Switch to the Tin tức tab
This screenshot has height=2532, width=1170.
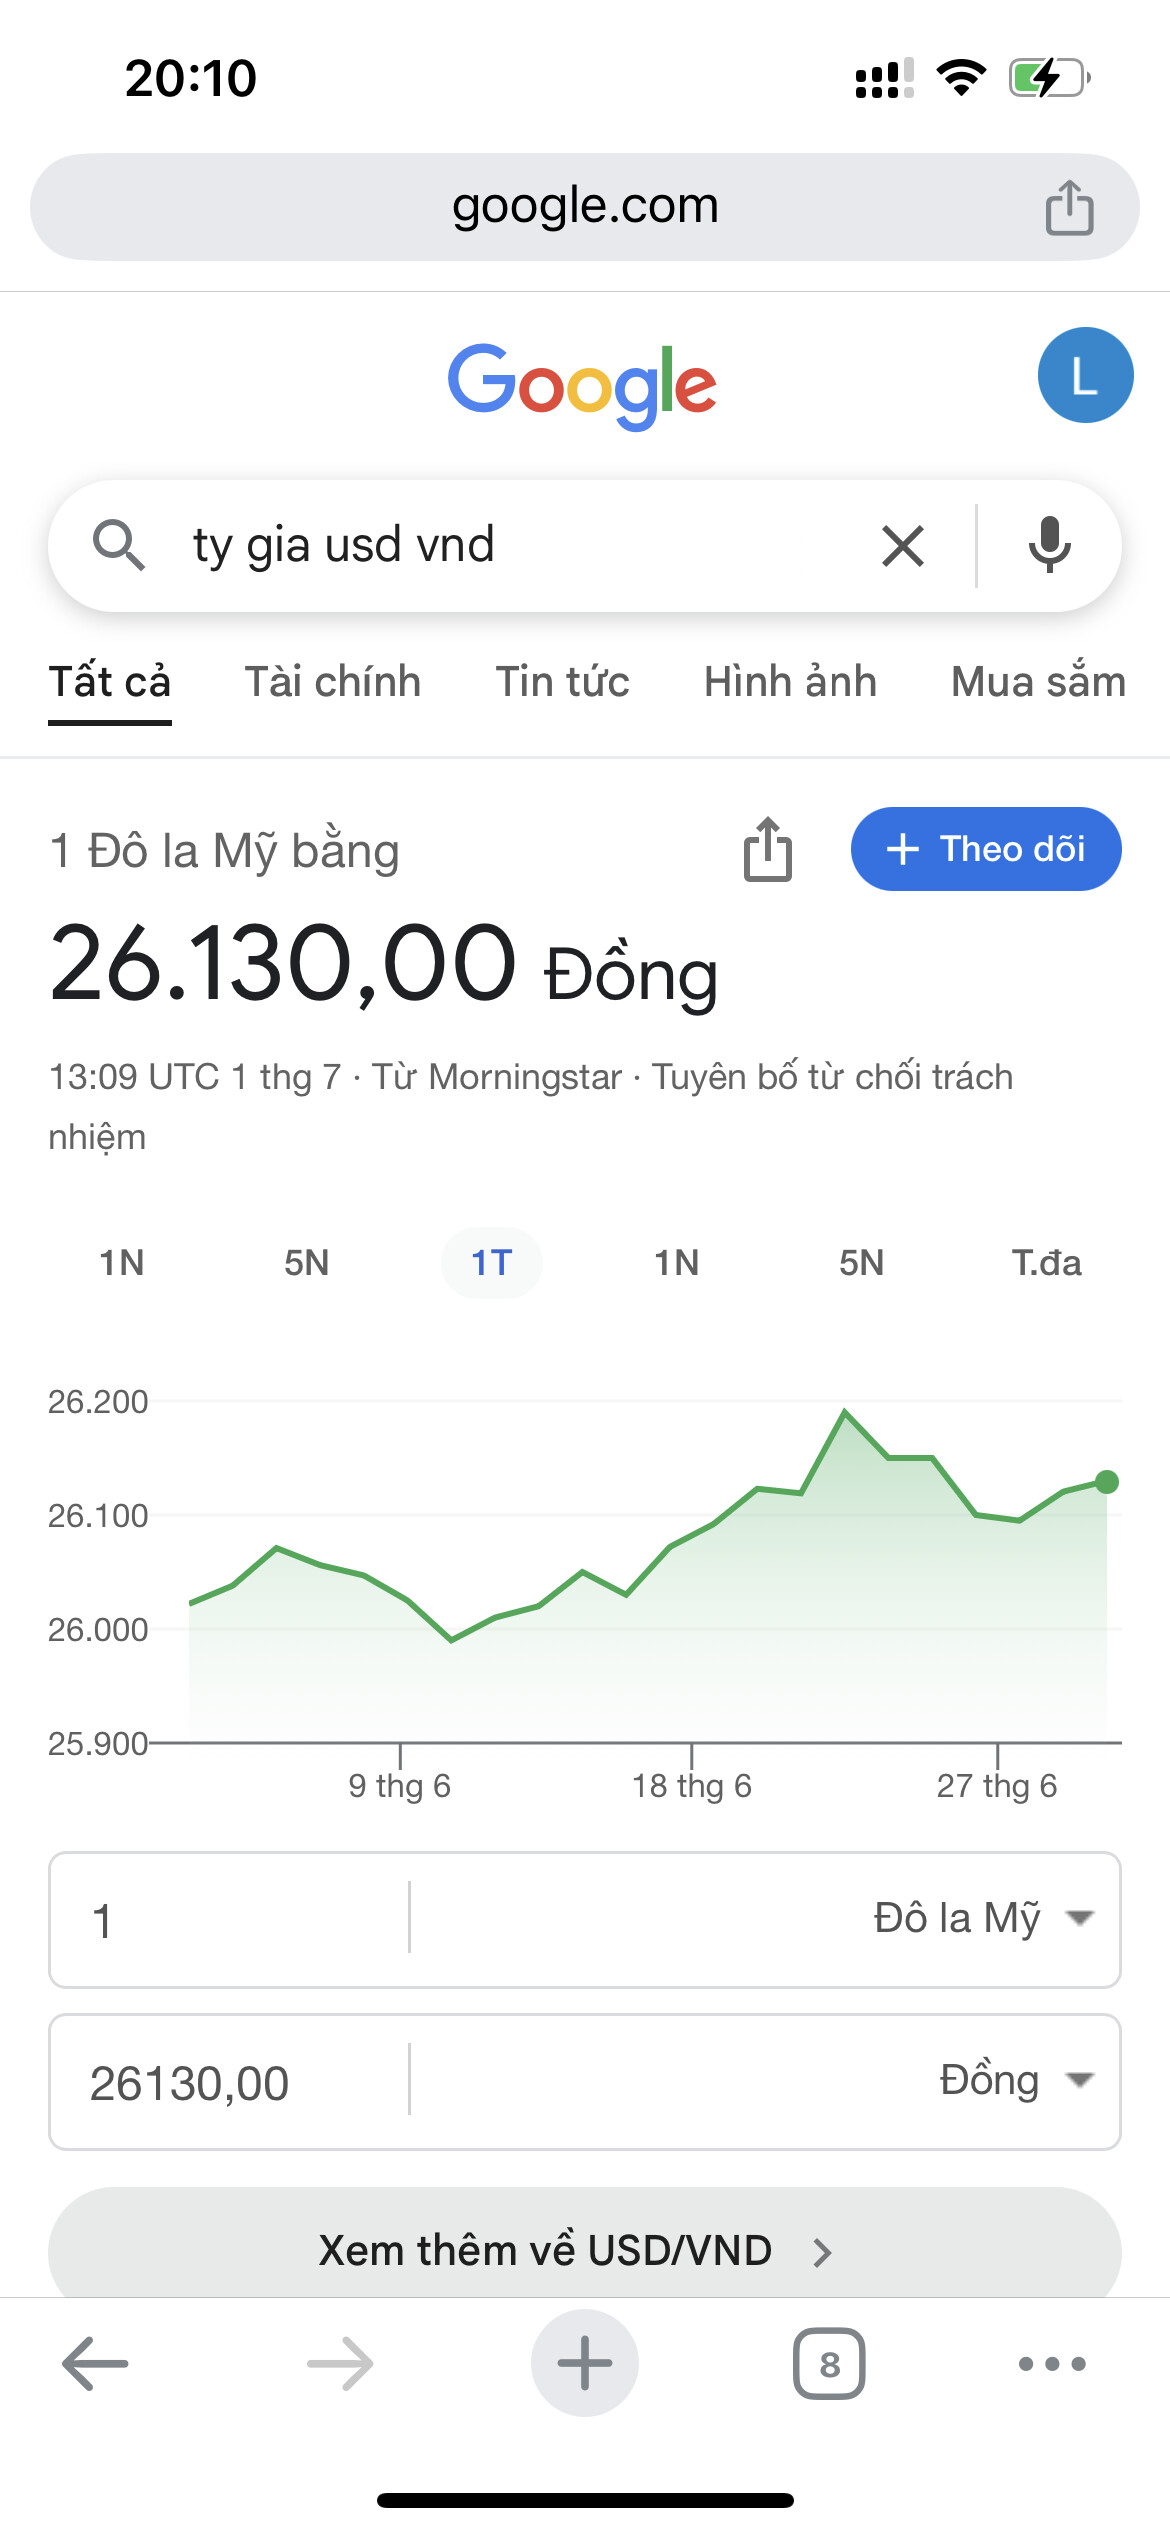tap(563, 682)
